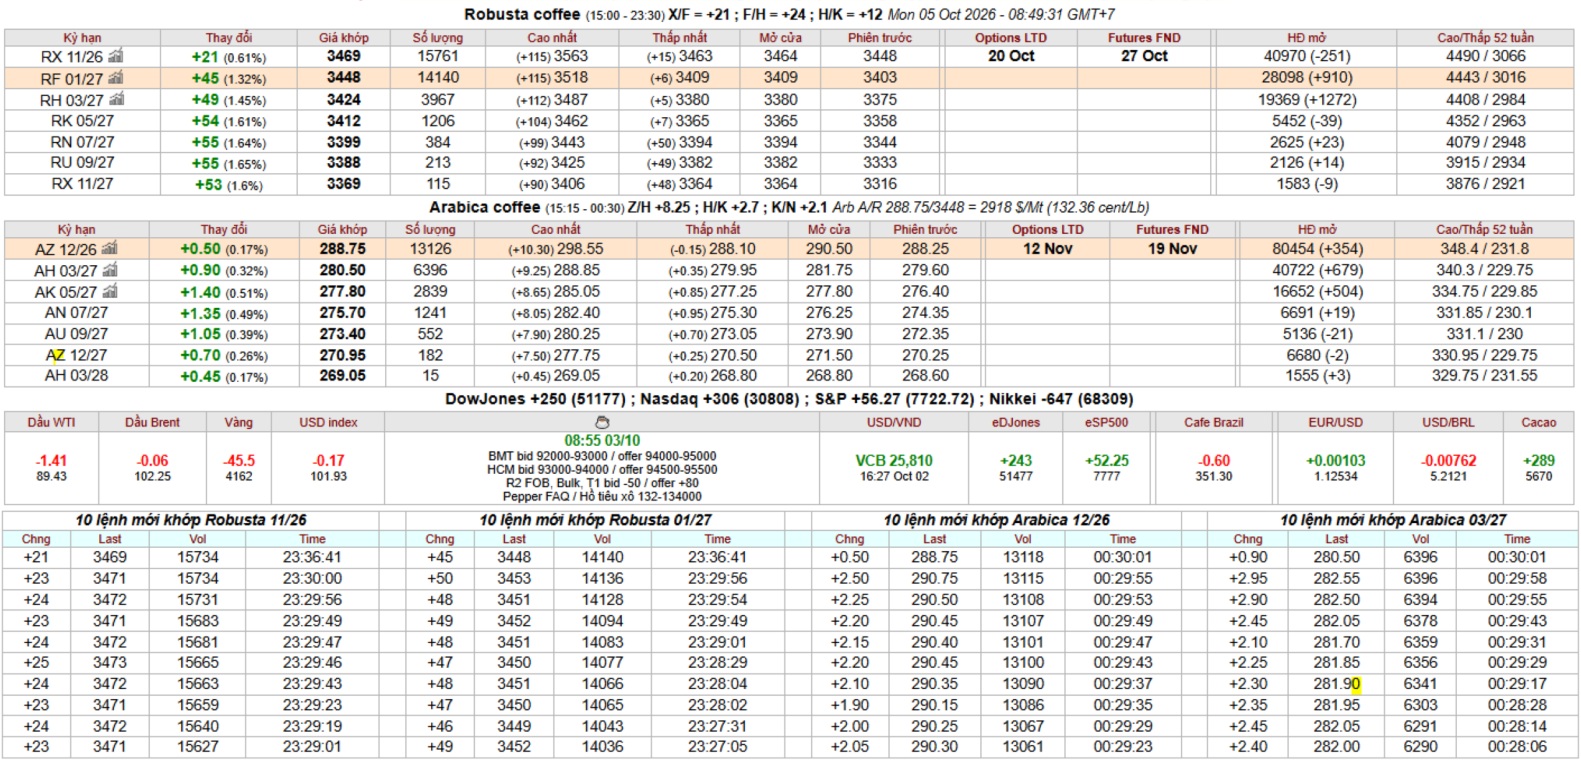Click the AH 03/28 contract label
This screenshot has width=1581, height=762.
coord(76,376)
